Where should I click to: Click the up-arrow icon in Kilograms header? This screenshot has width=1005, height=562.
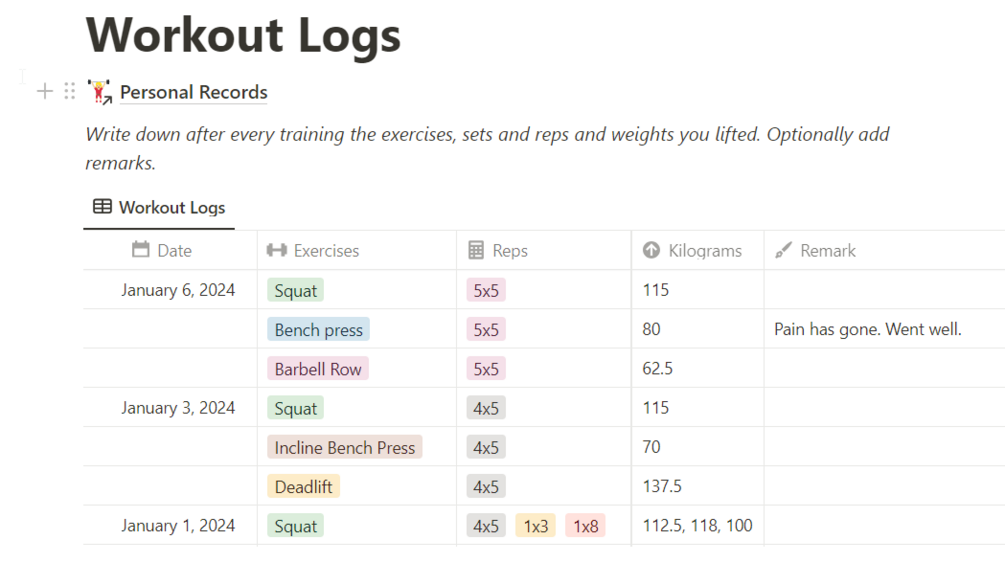pos(651,250)
